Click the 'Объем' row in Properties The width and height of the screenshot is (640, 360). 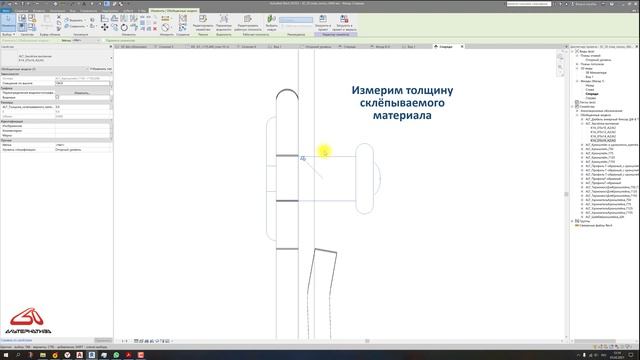tap(56, 116)
